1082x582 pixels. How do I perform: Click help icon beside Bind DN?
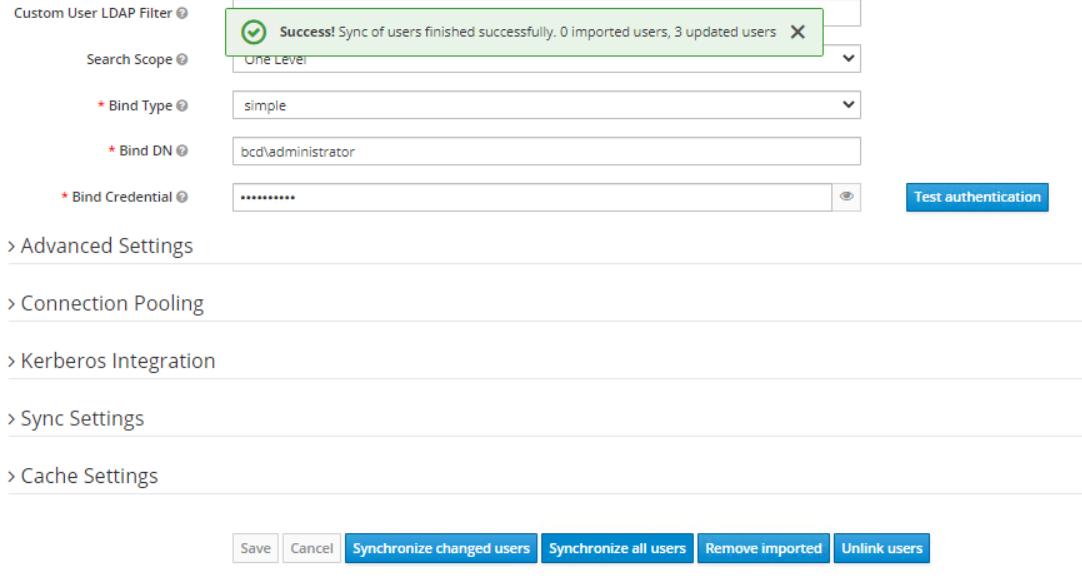(181, 151)
